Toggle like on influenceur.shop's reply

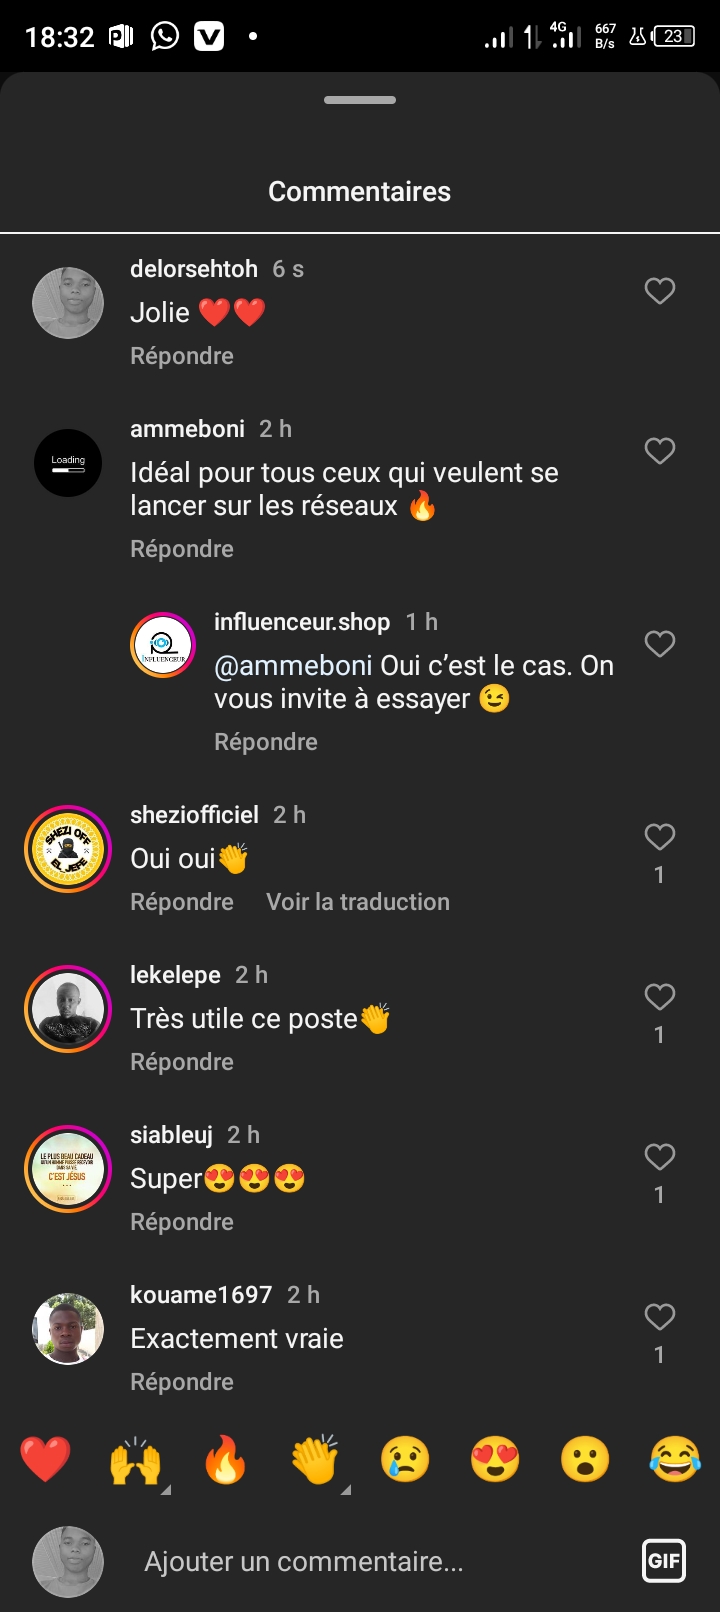(x=659, y=644)
